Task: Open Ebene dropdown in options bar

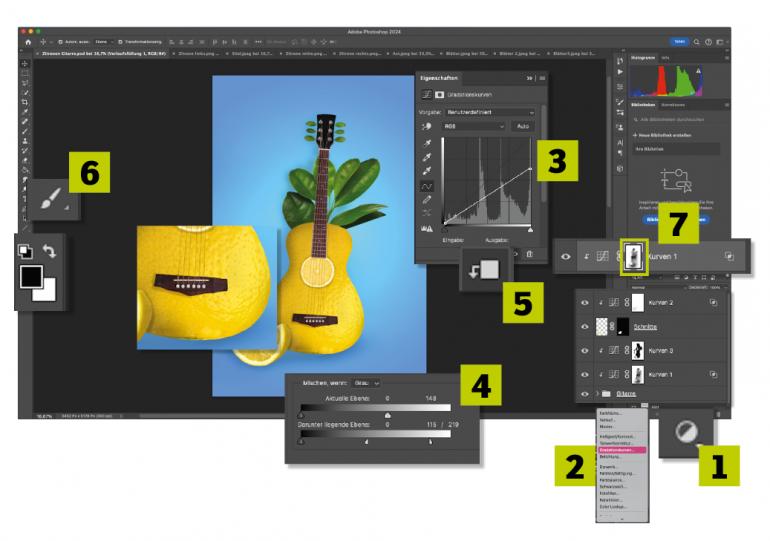Action: [104, 42]
